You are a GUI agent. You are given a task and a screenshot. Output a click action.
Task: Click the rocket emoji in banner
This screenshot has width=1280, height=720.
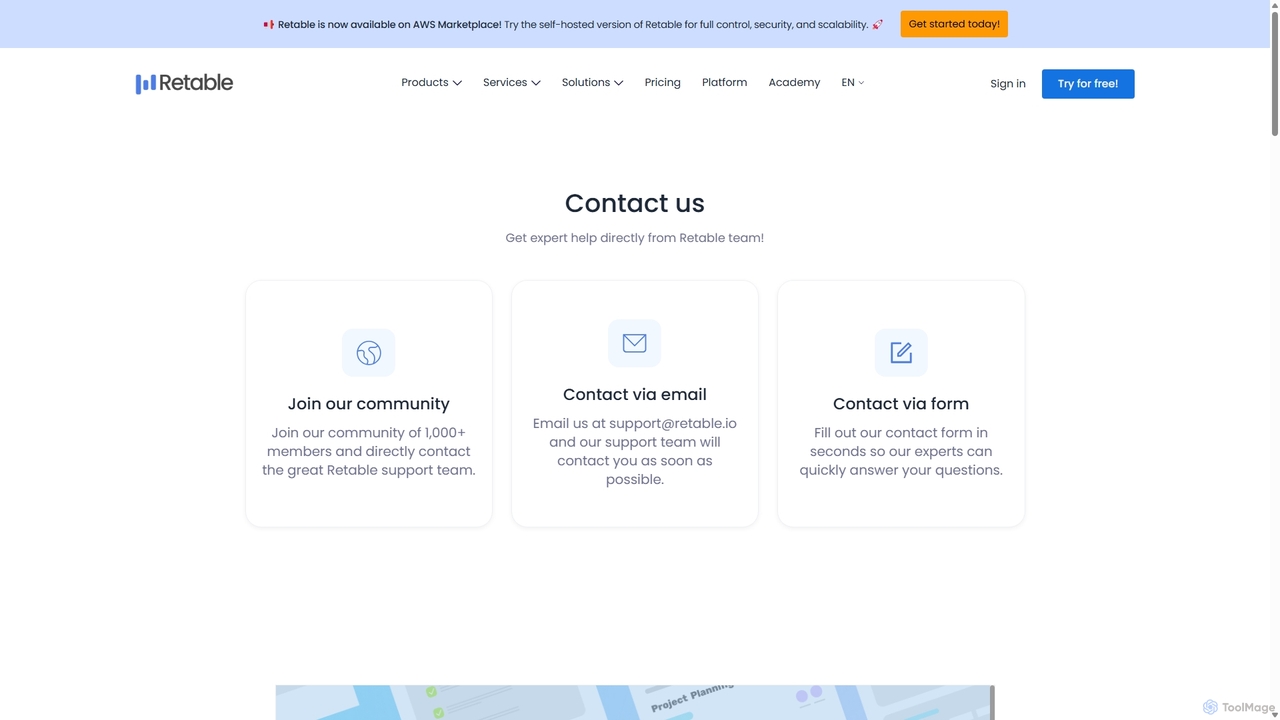[x=878, y=24]
